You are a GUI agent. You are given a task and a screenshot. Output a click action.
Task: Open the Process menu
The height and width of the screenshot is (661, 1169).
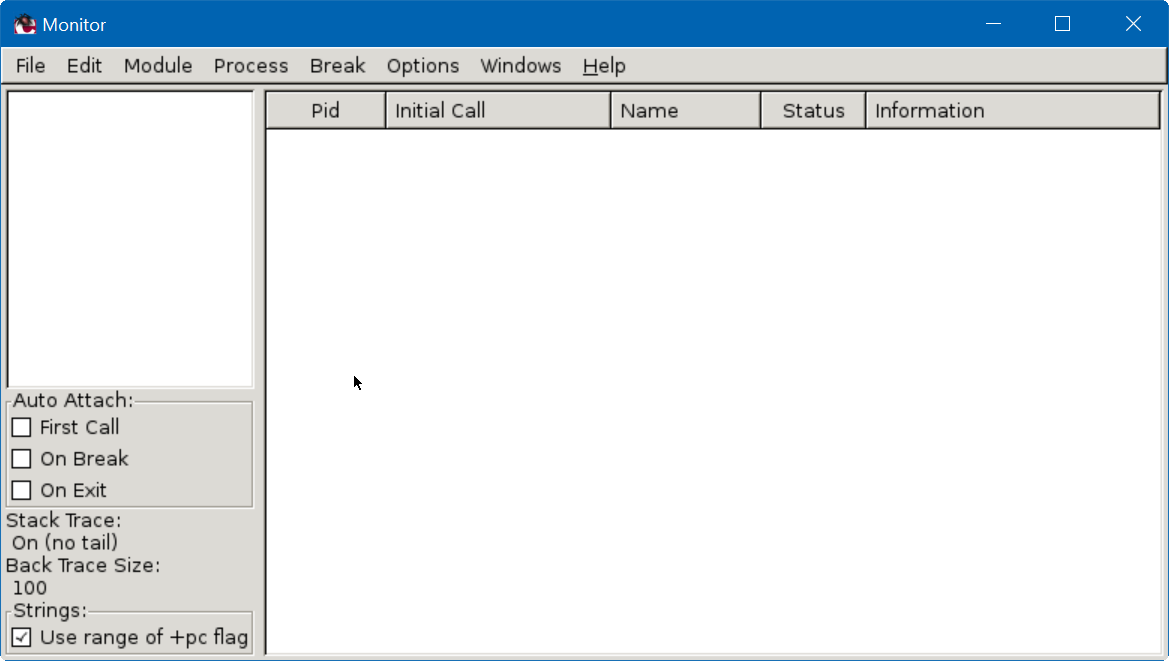pyautogui.click(x=251, y=66)
